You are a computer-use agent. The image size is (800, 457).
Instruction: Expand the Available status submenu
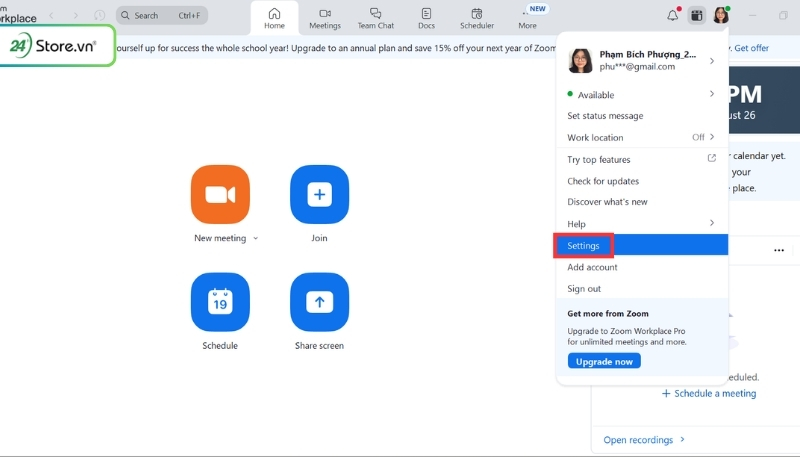point(712,94)
